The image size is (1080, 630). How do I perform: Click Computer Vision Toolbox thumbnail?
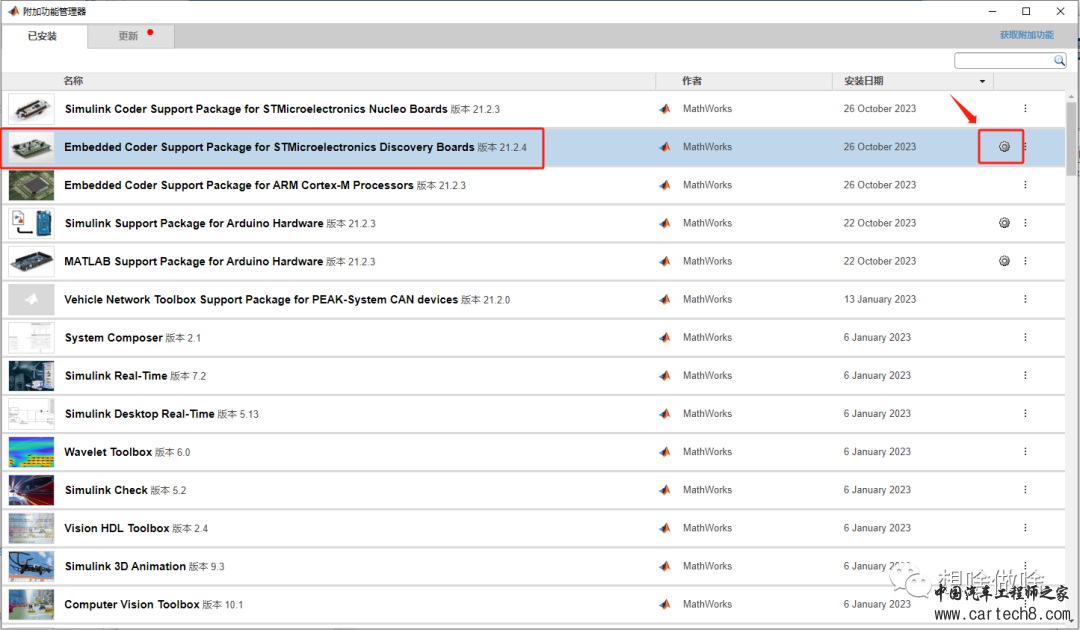[31, 604]
